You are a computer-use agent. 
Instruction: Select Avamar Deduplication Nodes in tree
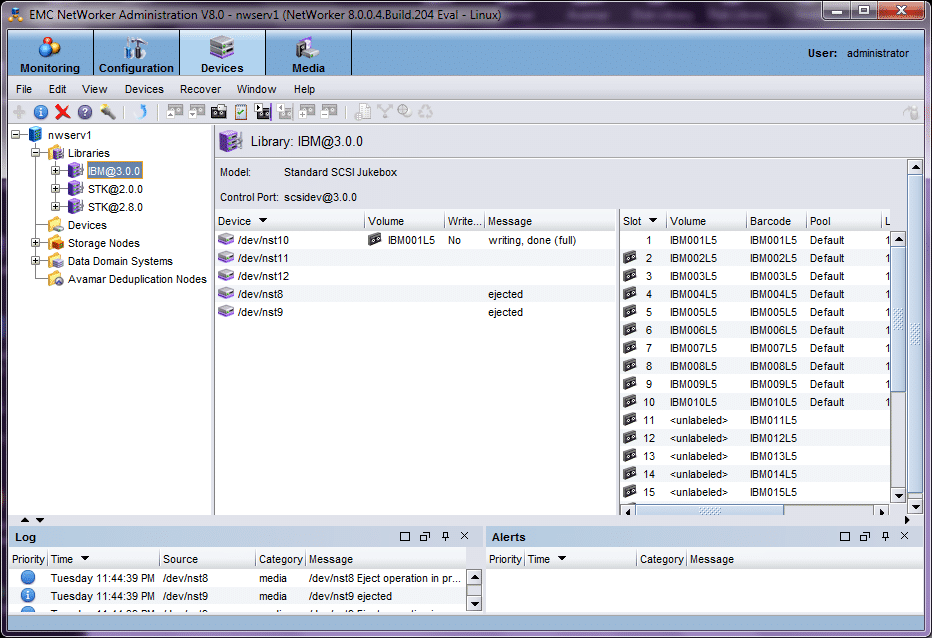[137, 279]
